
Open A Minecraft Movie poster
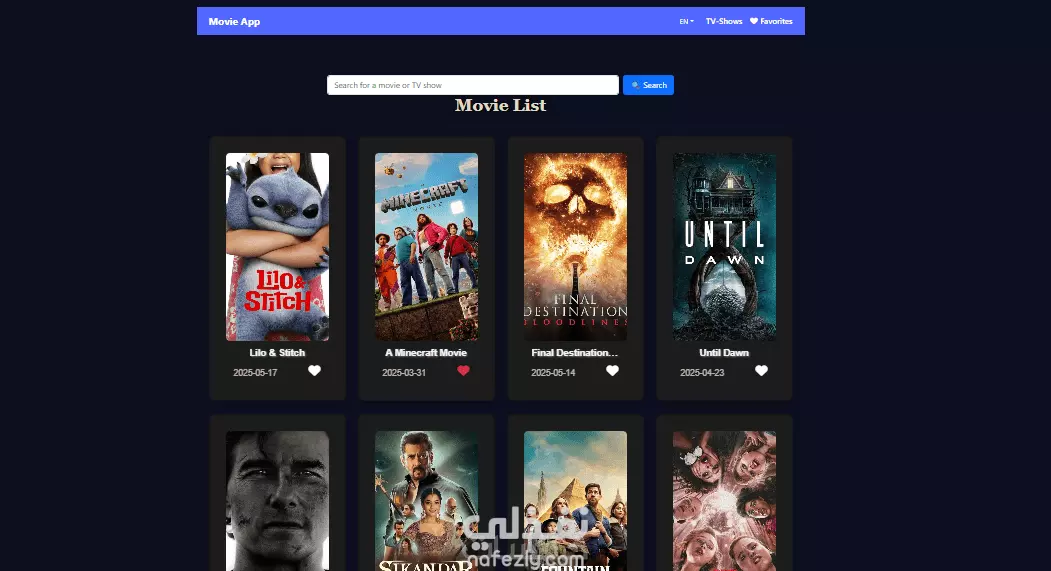click(426, 247)
